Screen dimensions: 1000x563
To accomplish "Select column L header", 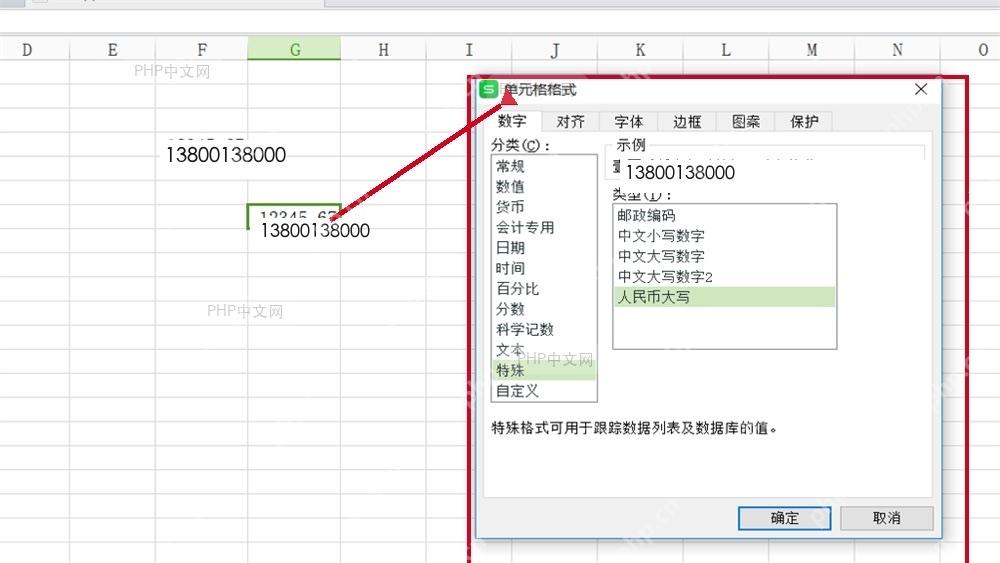I will pyautogui.click(x=726, y=49).
